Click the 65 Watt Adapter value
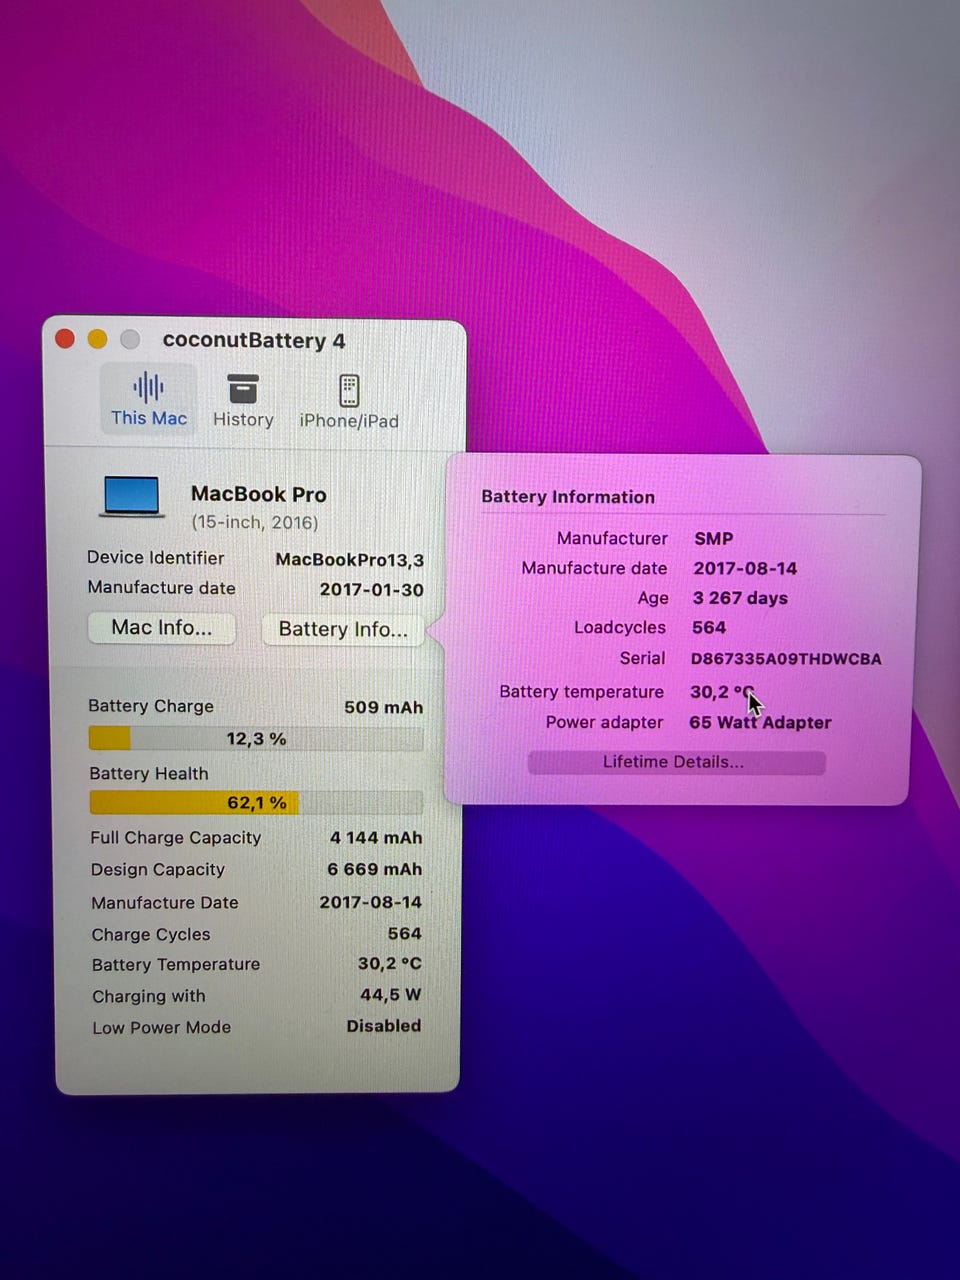This screenshot has height=1280, width=960. click(760, 722)
